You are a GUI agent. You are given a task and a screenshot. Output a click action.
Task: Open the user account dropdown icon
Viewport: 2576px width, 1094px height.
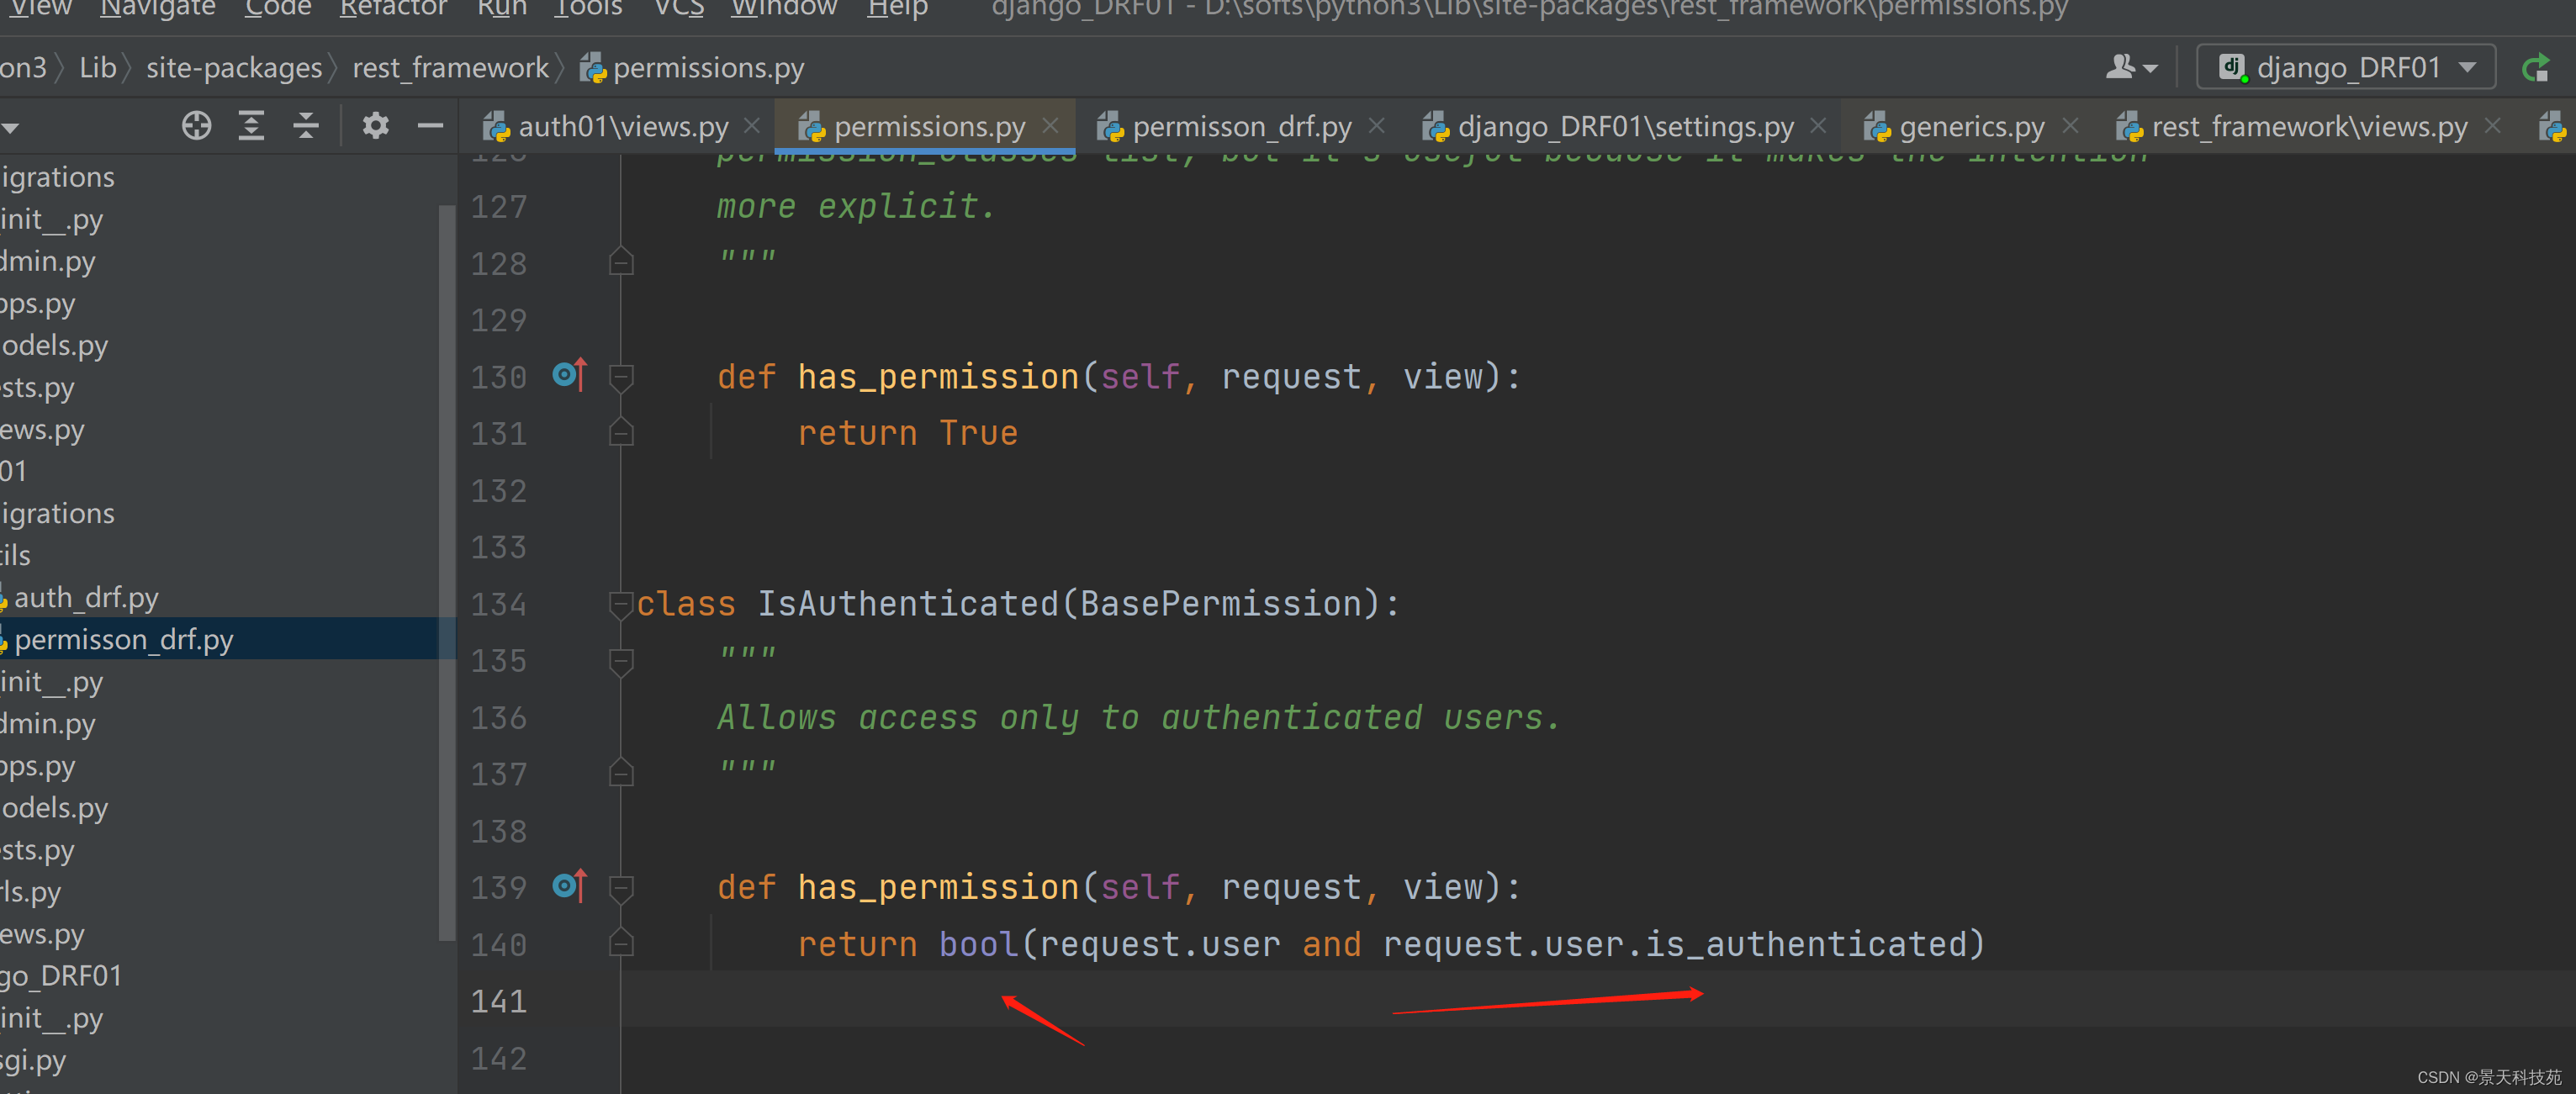(2131, 67)
